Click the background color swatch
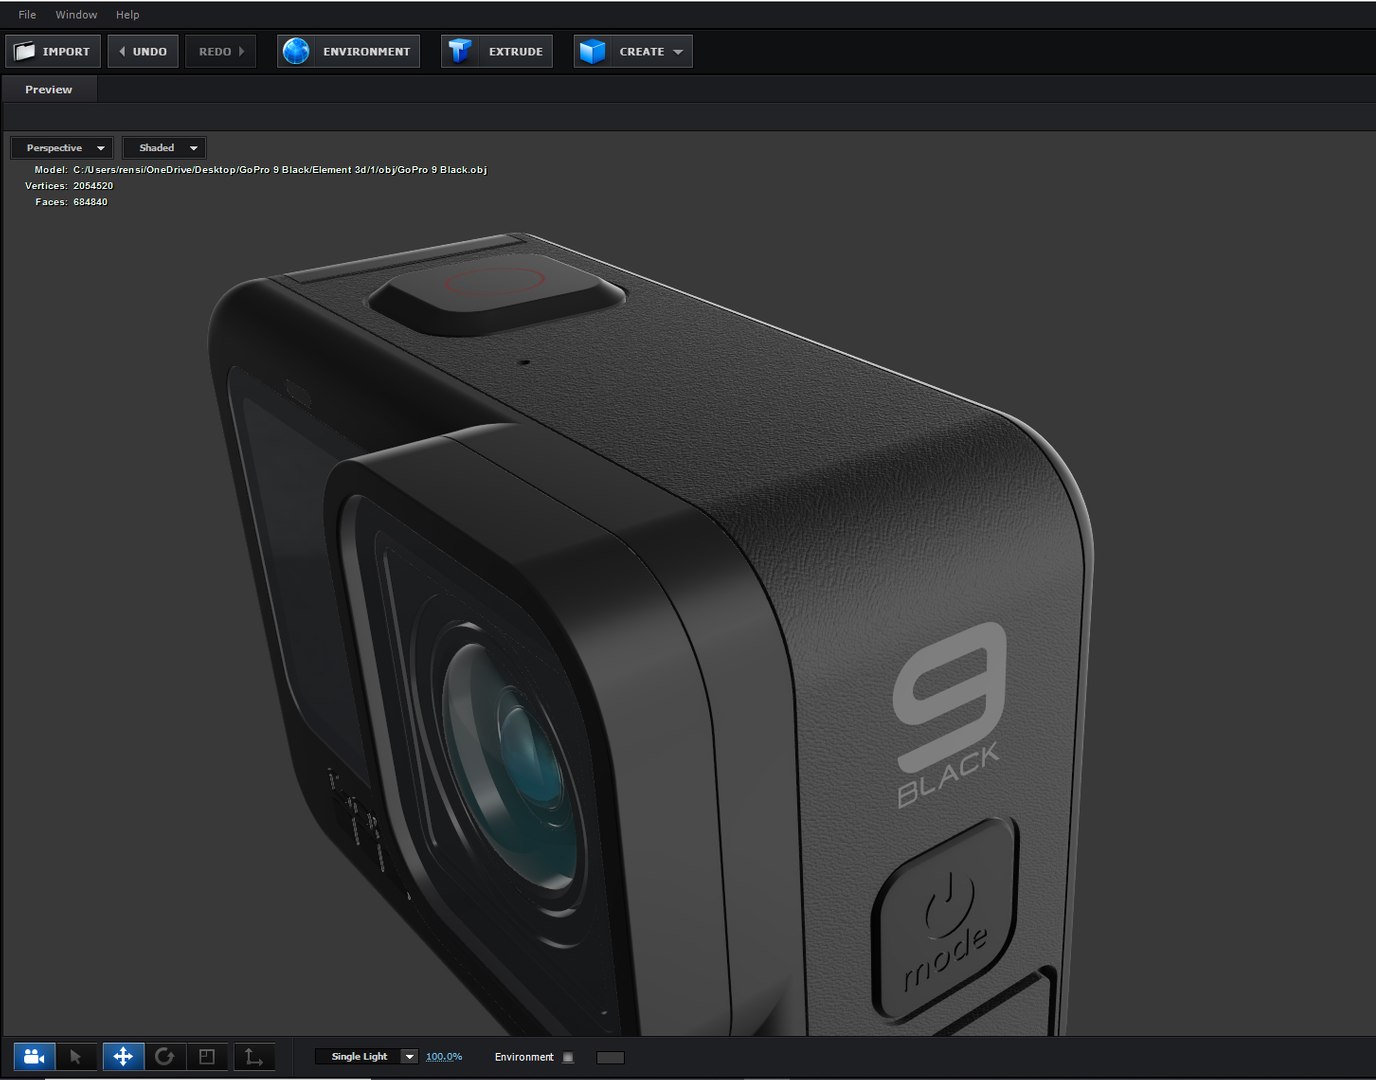This screenshot has width=1376, height=1080. (610, 1057)
